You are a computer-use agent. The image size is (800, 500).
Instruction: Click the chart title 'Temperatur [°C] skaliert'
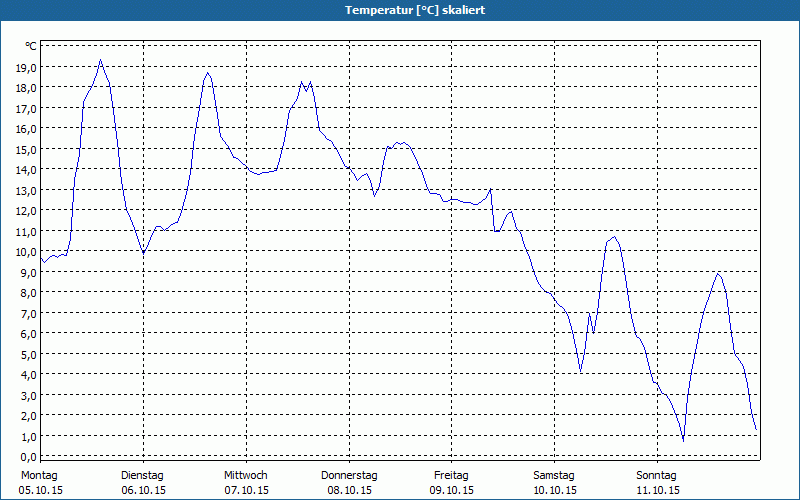click(415, 10)
